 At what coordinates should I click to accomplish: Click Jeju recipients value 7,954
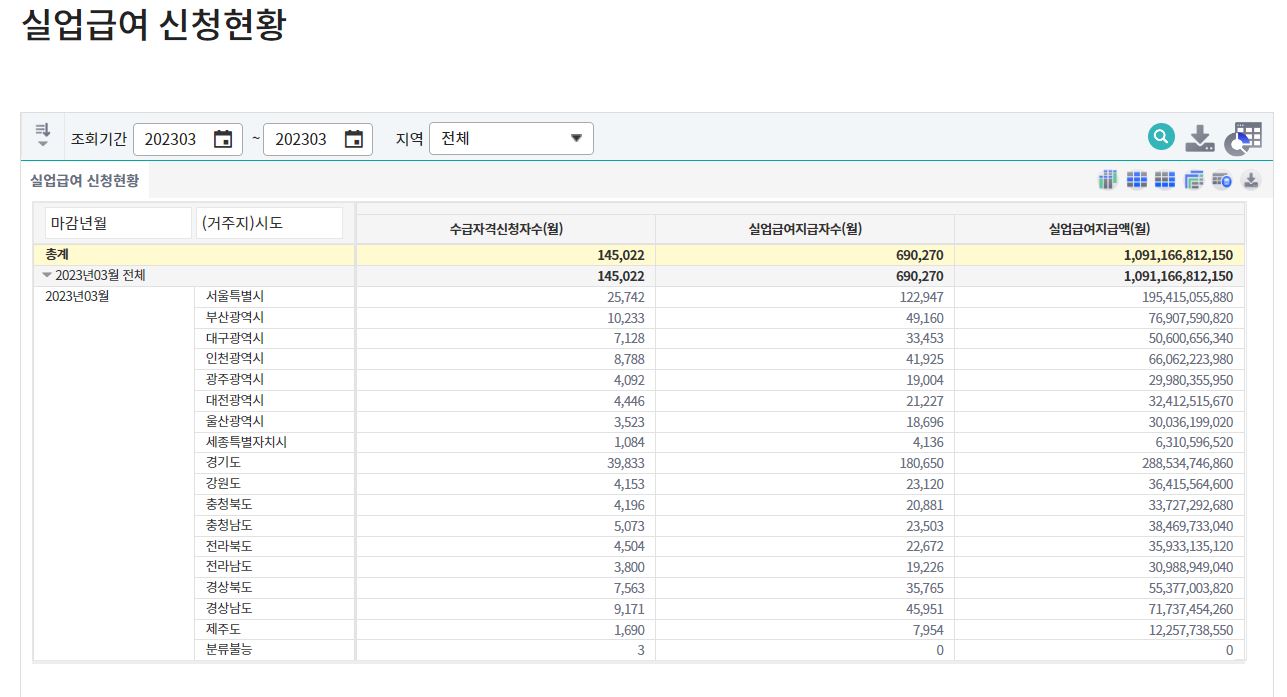(x=928, y=629)
